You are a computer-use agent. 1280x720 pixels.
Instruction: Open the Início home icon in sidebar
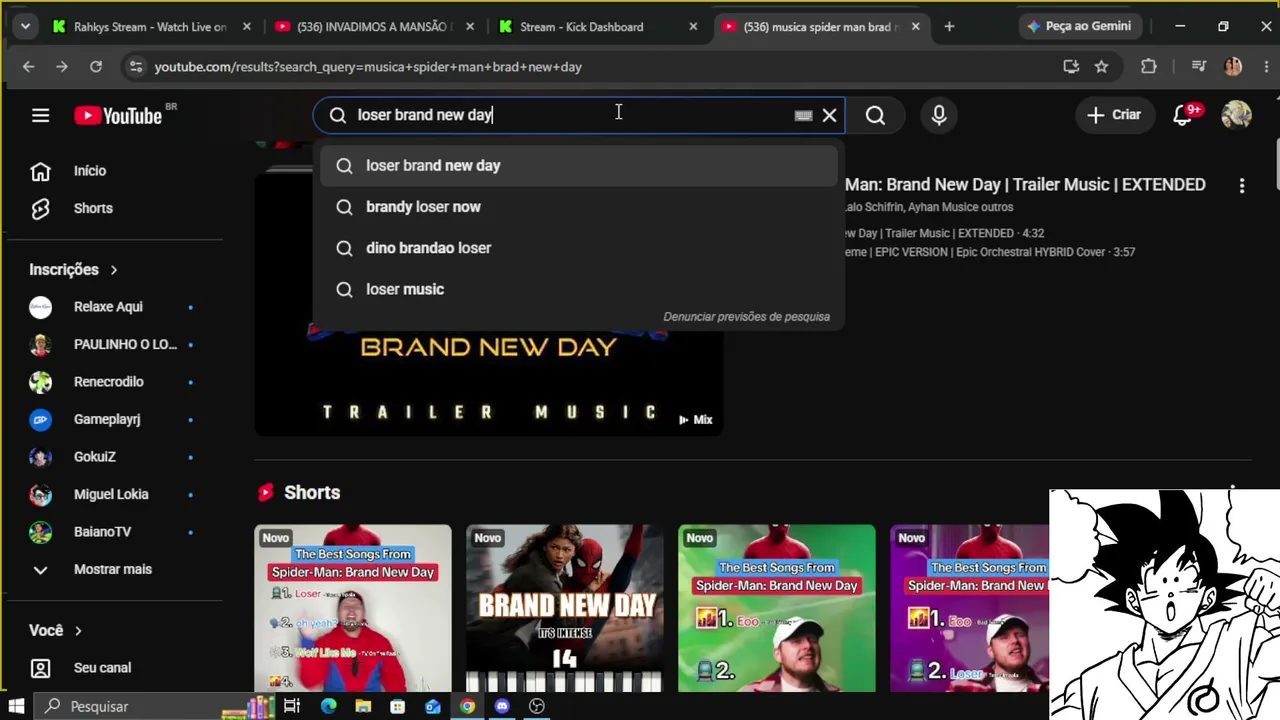[x=40, y=171]
